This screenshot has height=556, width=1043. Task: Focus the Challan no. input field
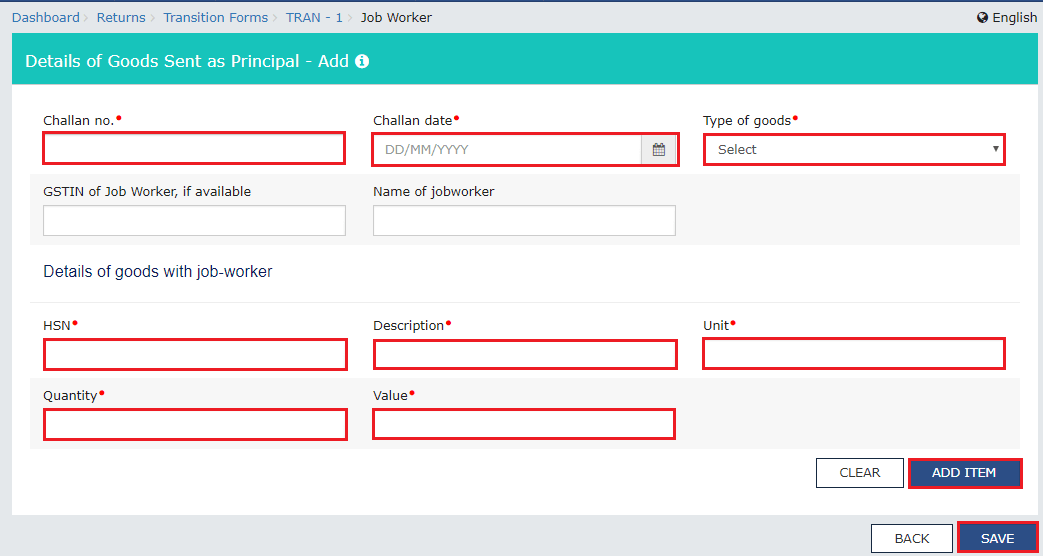[194, 149]
